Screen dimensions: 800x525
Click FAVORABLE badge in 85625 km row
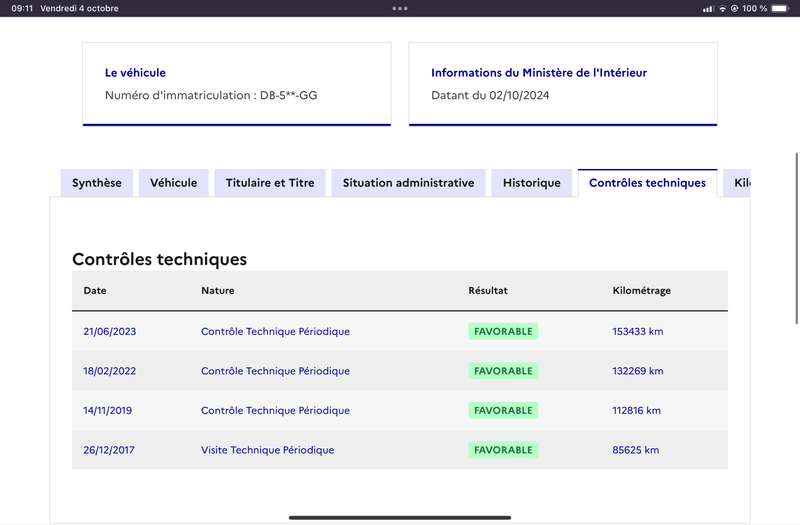pos(503,450)
